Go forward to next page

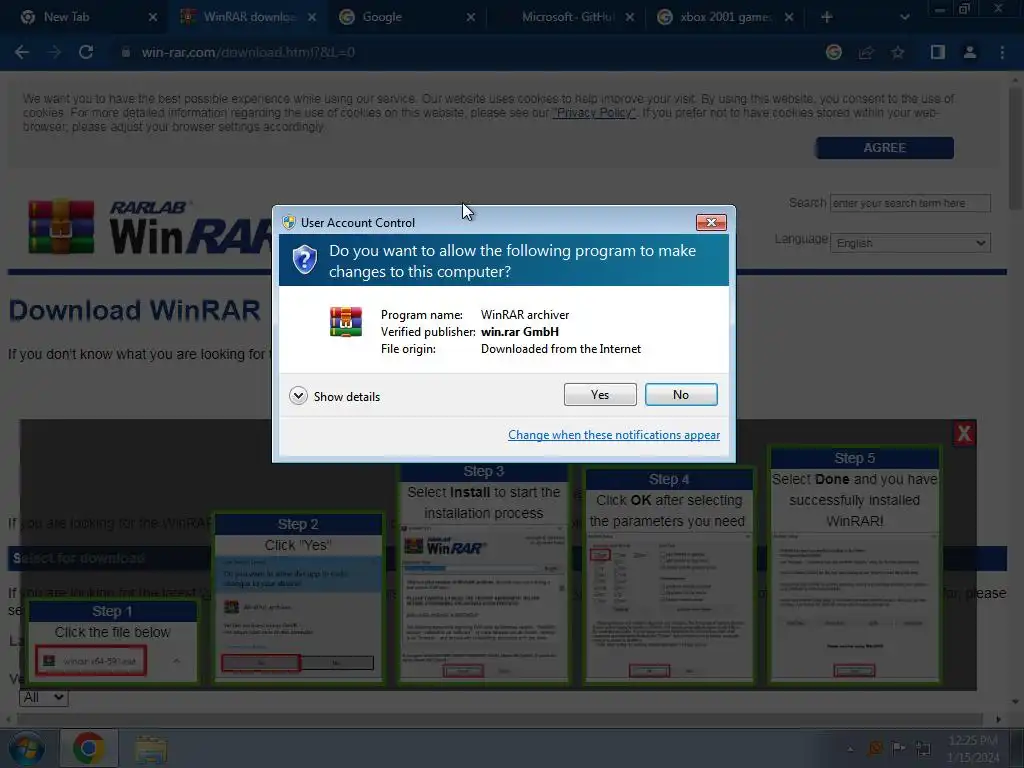point(54,52)
